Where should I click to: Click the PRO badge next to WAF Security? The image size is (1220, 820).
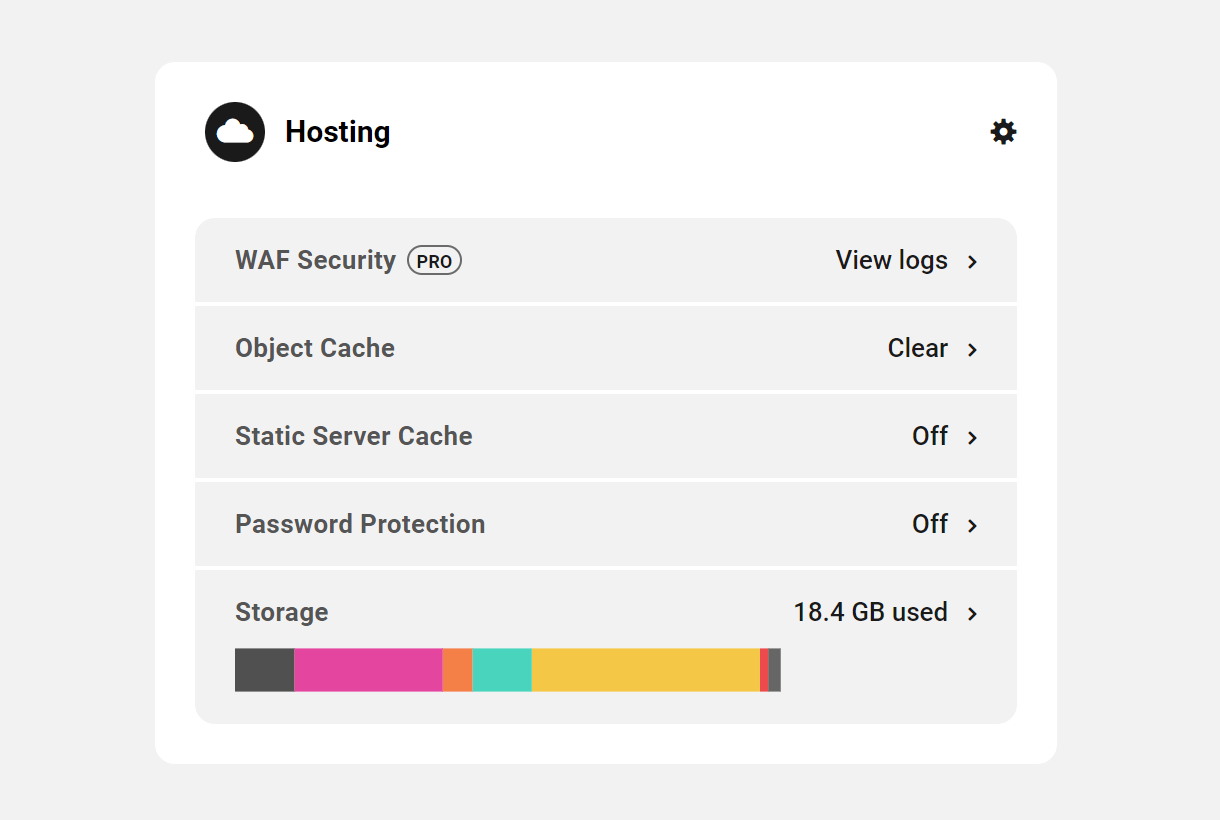[434, 260]
